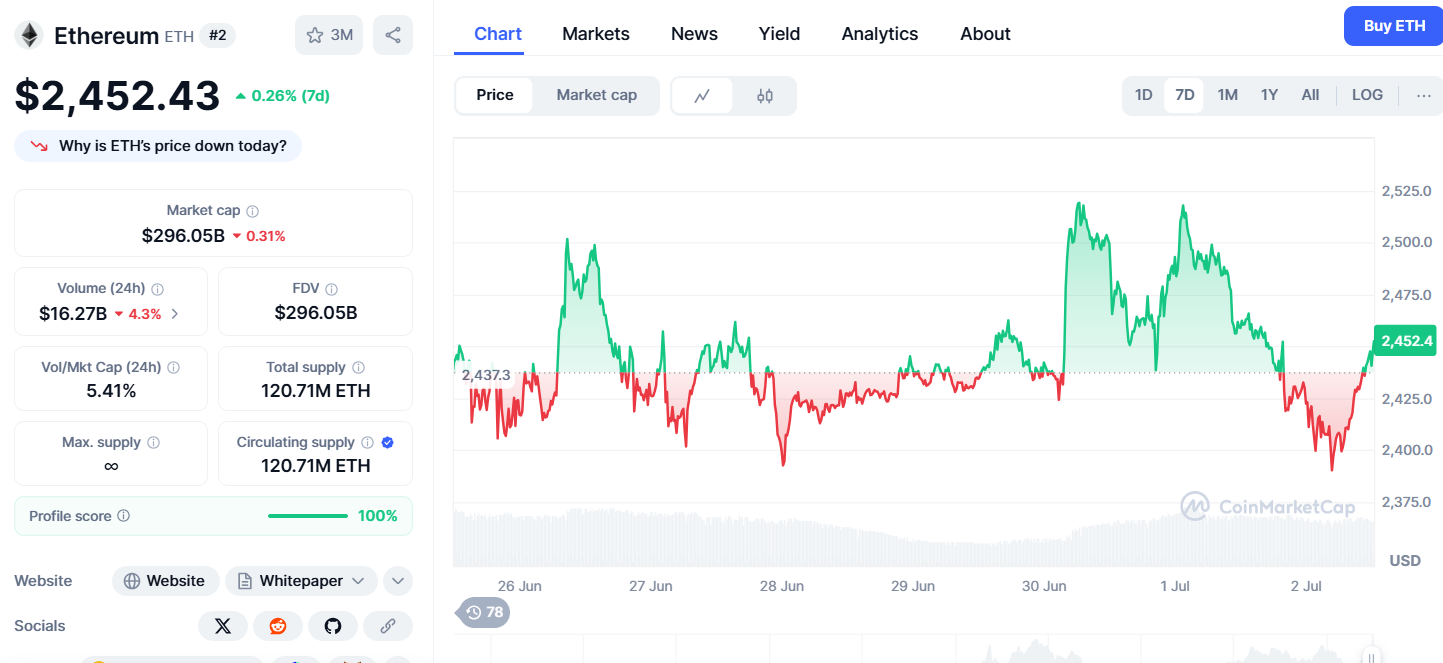Viewport: 1443px width, 663px height.
Task: Go to the Yield tab
Action: point(779,34)
